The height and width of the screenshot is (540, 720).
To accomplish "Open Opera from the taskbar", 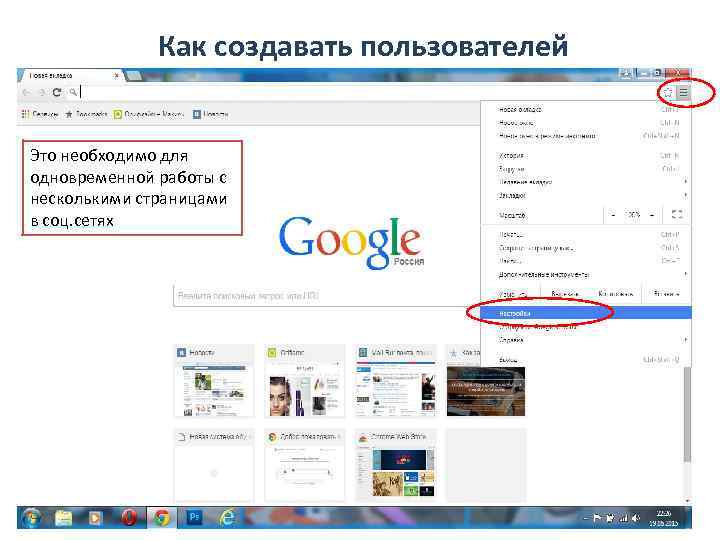I will [129, 518].
